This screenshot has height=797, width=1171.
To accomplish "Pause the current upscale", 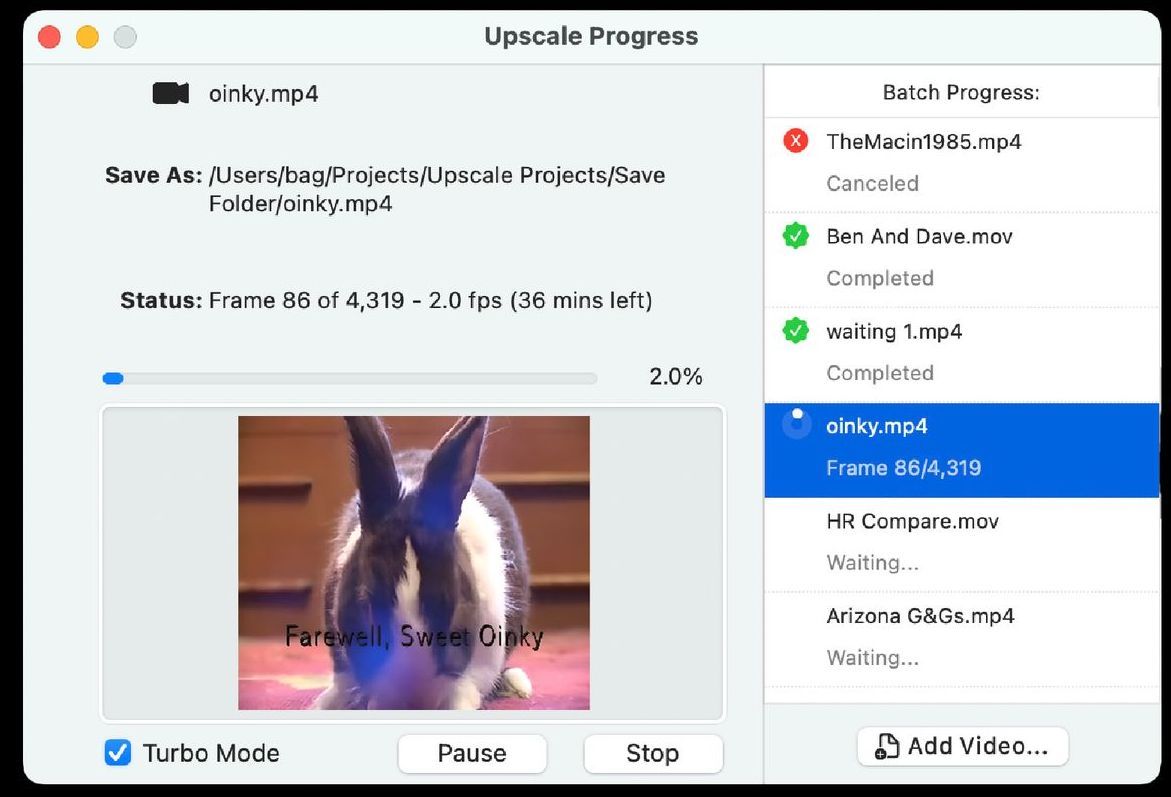I will tap(472, 753).
